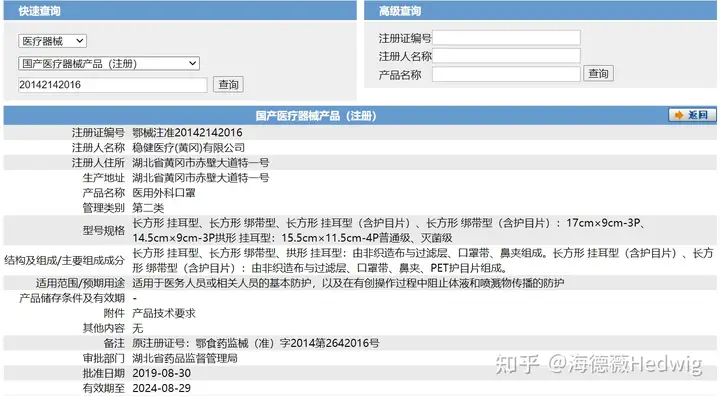The width and height of the screenshot is (720, 396).
Task: Click the 注册人名称 input field
Action: click(506, 56)
